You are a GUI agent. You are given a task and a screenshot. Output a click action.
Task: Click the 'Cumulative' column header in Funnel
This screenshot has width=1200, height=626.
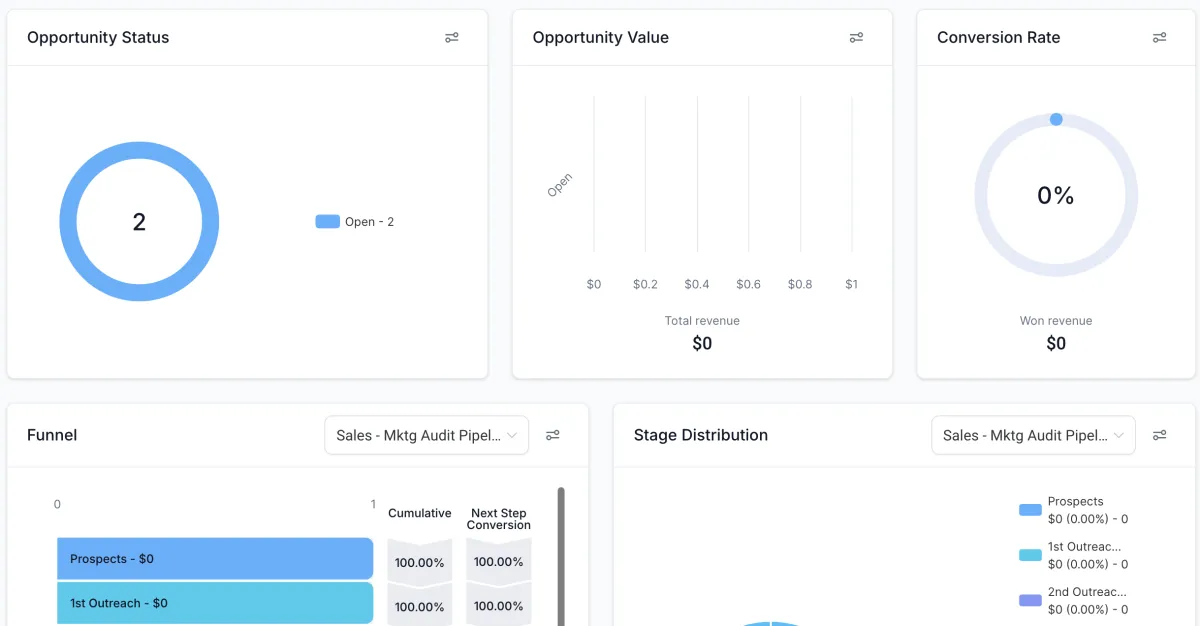click(419, 513)
